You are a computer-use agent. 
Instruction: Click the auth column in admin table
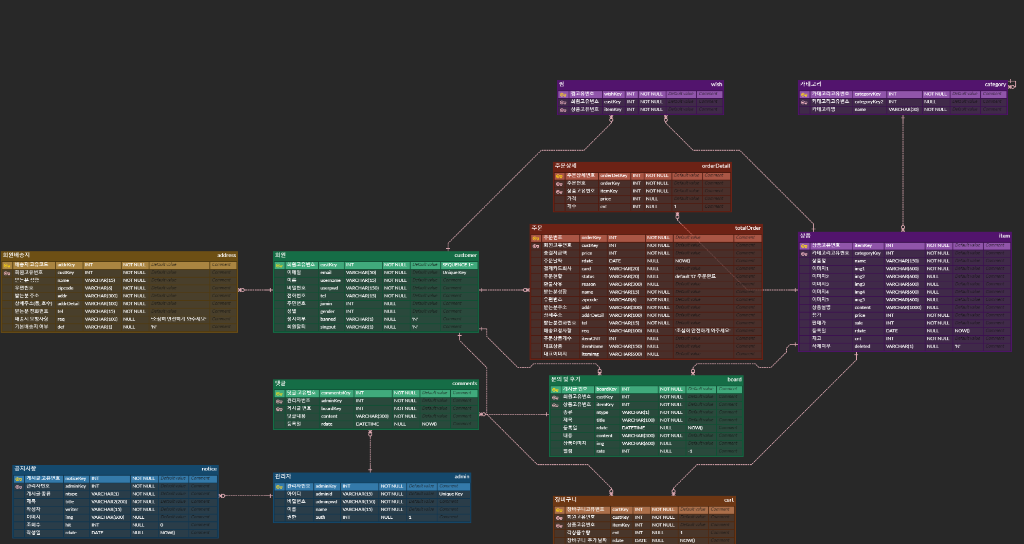click(x=320, y=517)
